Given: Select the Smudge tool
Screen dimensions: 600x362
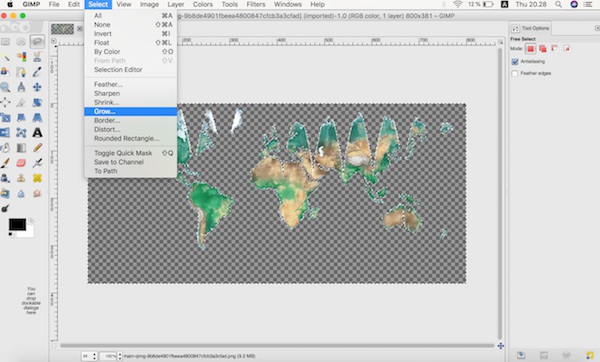Looking at the screenshot, I should pyautogui.click(x=37, y=193).
